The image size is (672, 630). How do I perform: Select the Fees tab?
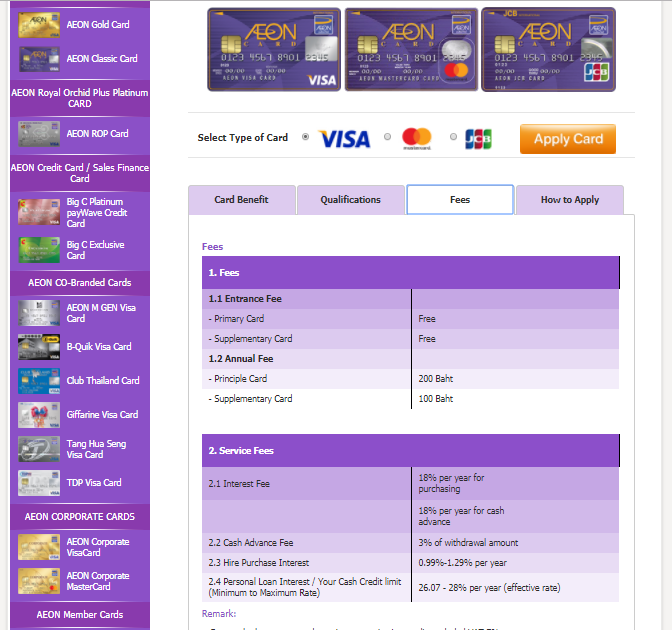pos(460,200)
